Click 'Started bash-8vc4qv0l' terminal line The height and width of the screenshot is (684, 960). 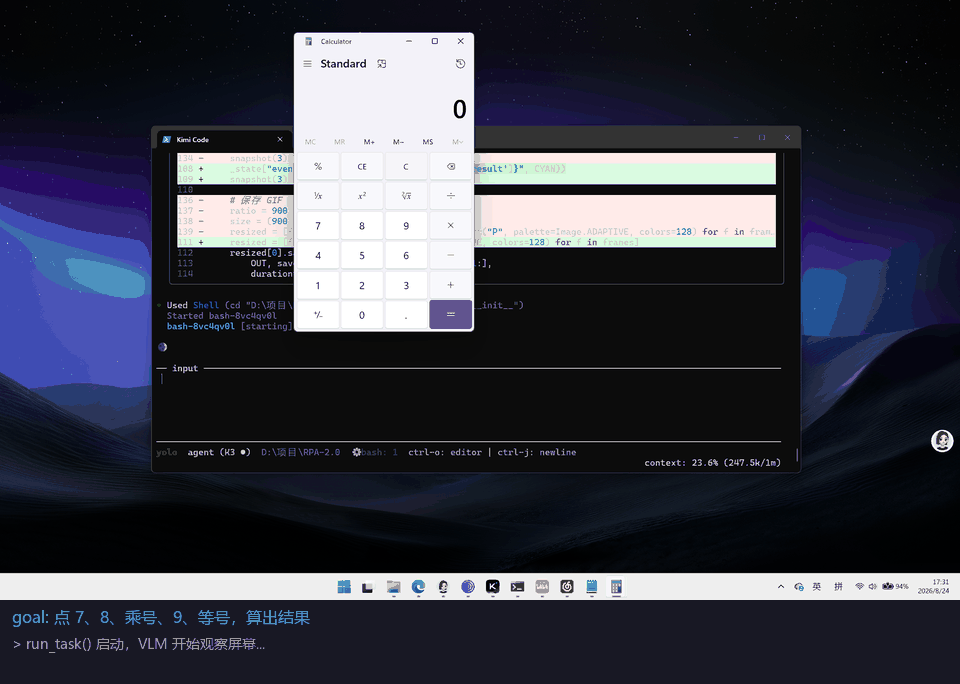[x=222, y=316]
